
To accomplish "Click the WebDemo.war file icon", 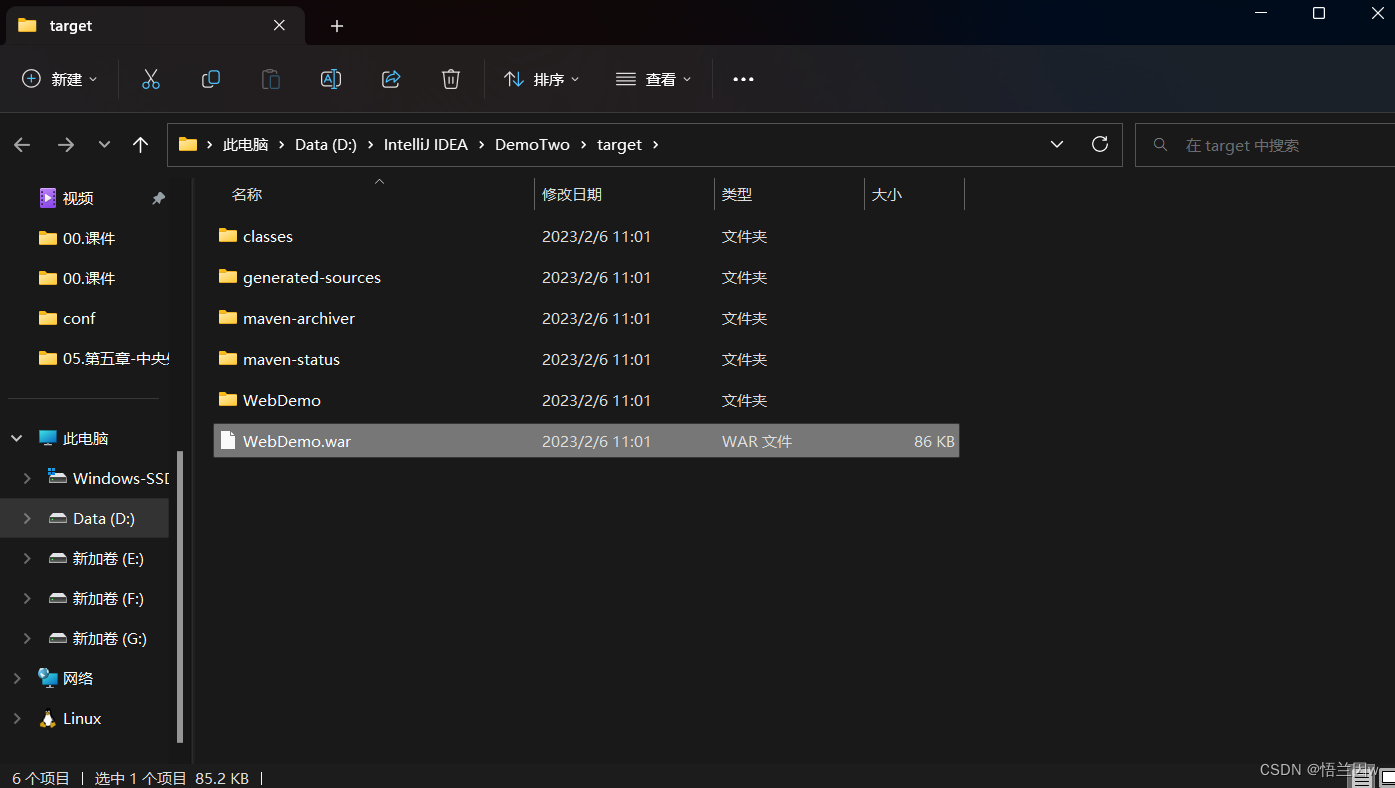I will click(227, 441).
